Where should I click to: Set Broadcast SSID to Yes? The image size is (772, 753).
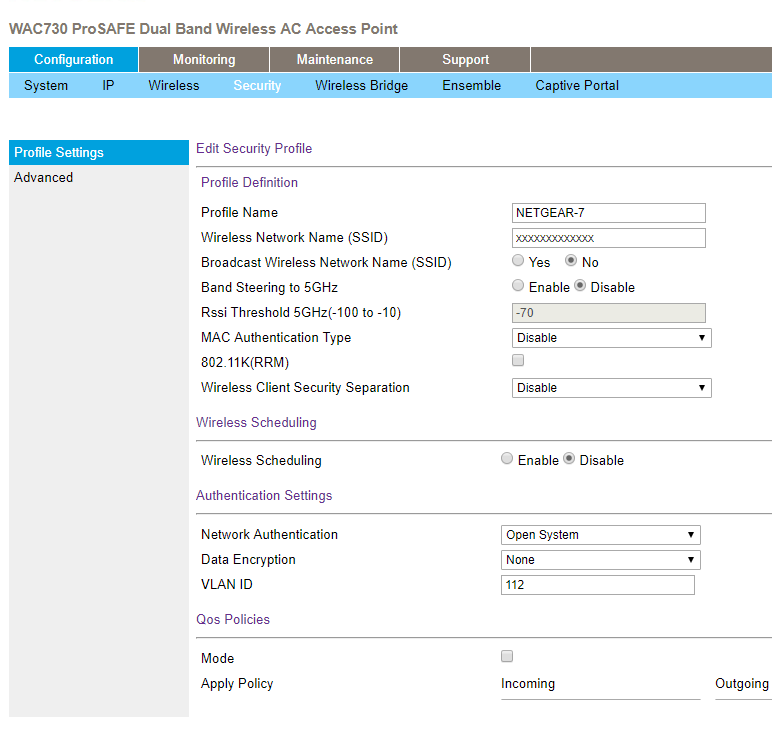coord(518,261)
